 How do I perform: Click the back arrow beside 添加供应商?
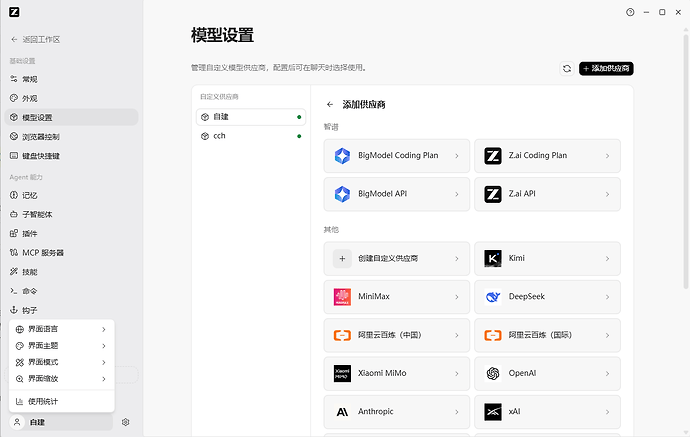click(330, 105)
